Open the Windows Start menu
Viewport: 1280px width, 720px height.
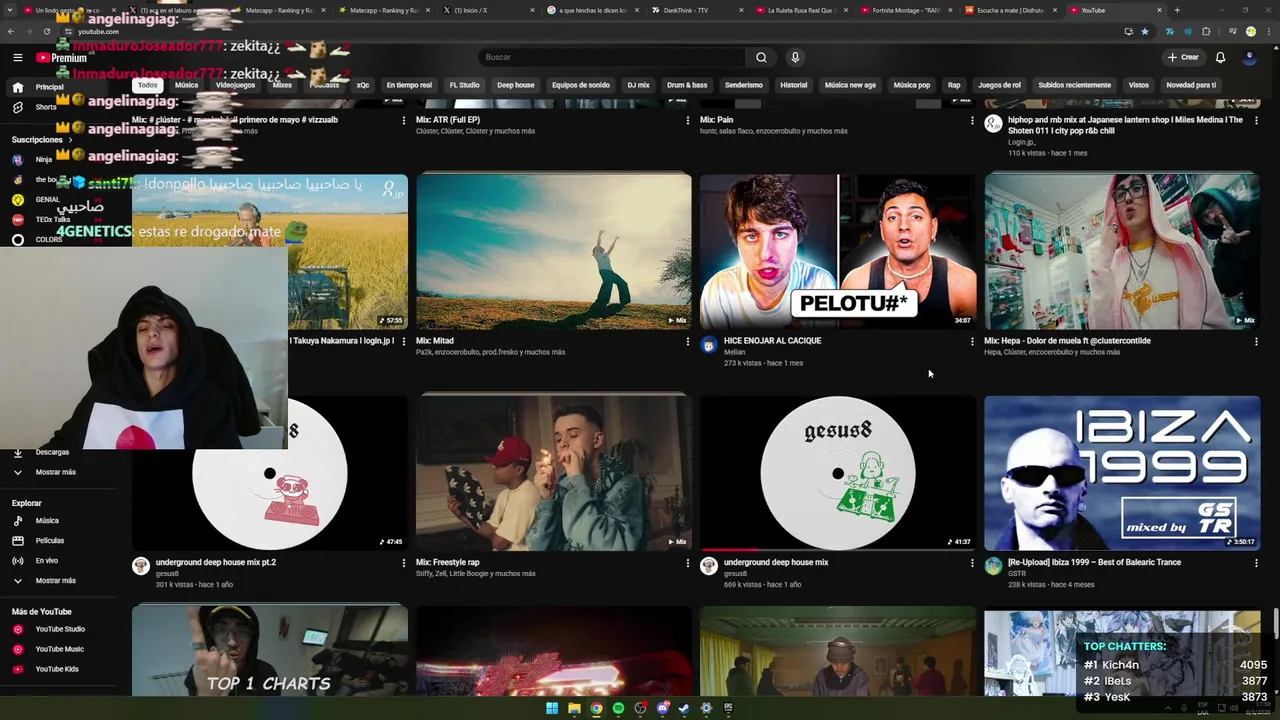click(552, 708)
